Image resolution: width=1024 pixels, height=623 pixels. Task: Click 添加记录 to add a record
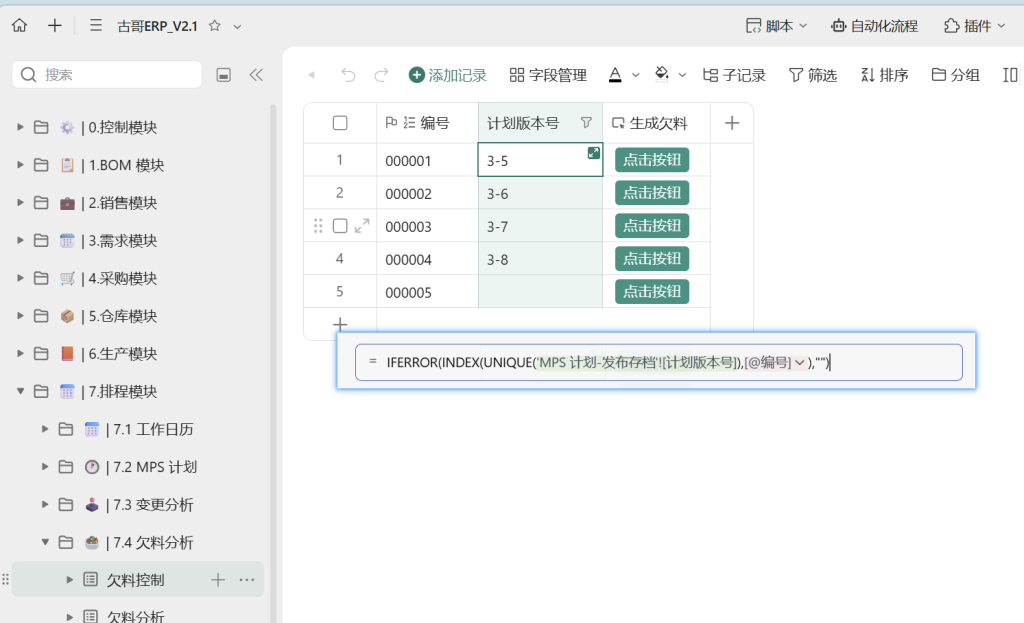coord(448,75)
